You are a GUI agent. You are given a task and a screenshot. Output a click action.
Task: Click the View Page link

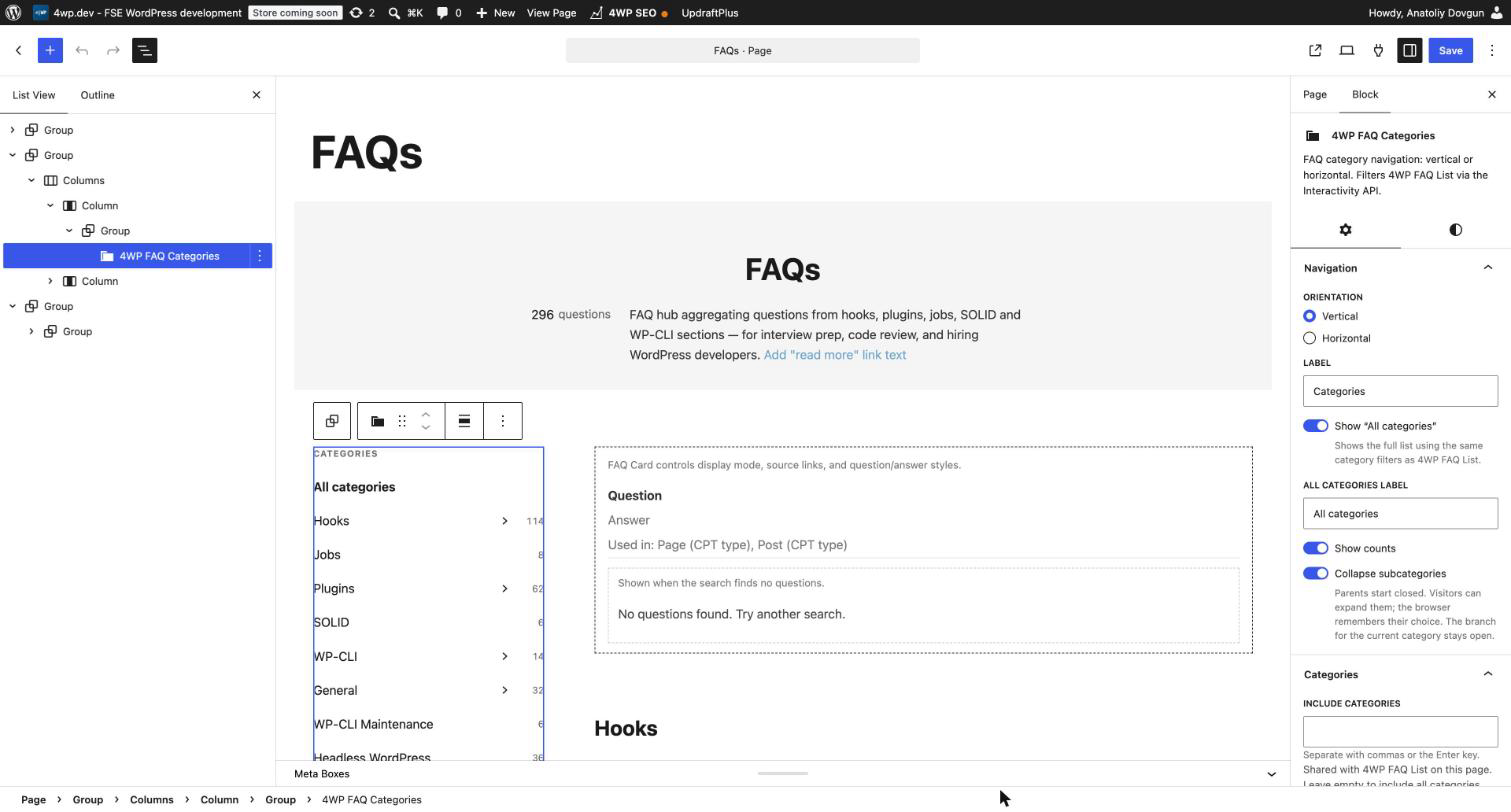551,13
